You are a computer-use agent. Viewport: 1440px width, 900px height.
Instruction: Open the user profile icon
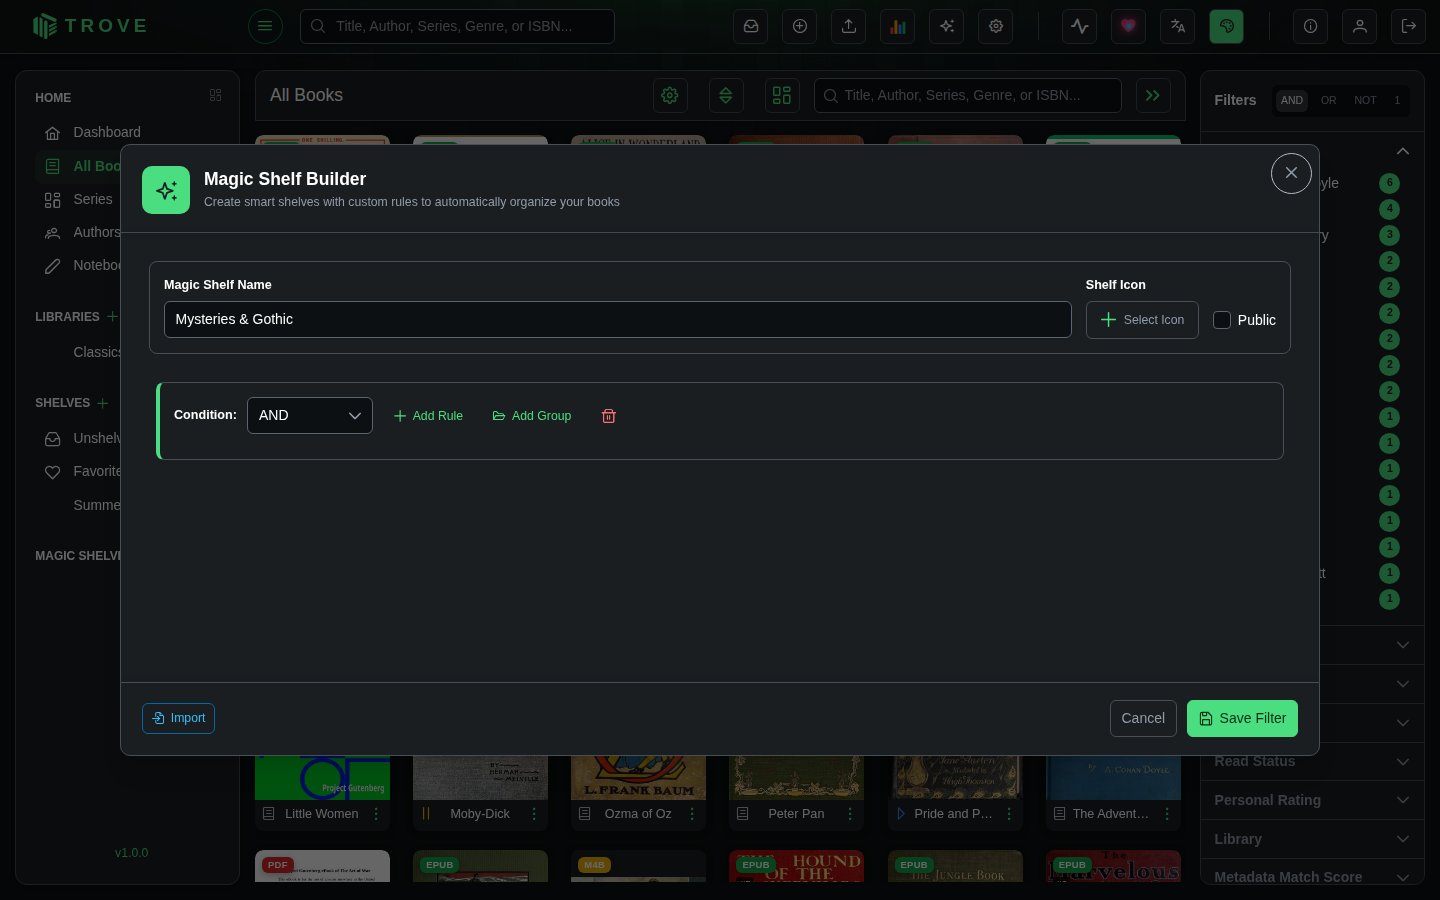pos(1360,26)
